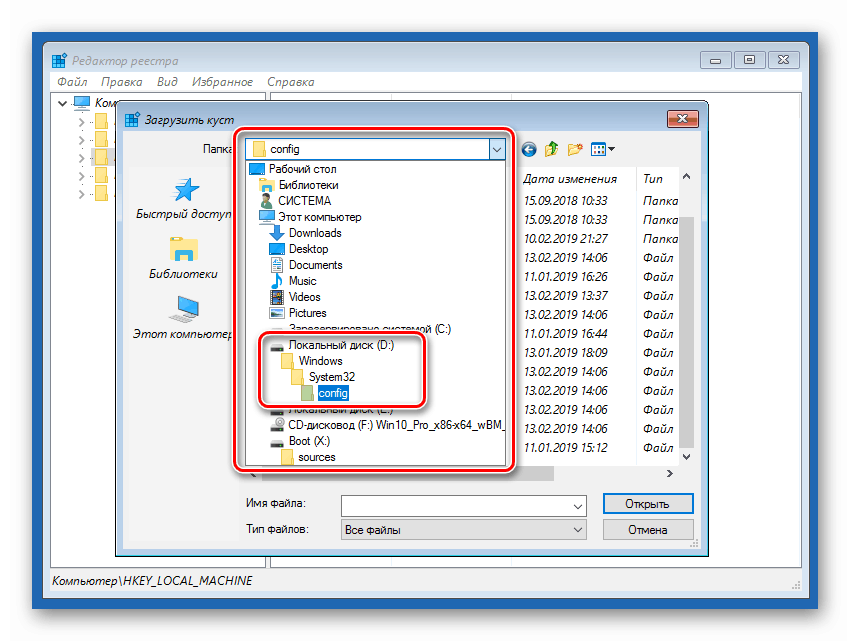Screen dimensions: 850x641
Task: Select Библиотеки in the dropdown list
Action: (x=308, y=185)
